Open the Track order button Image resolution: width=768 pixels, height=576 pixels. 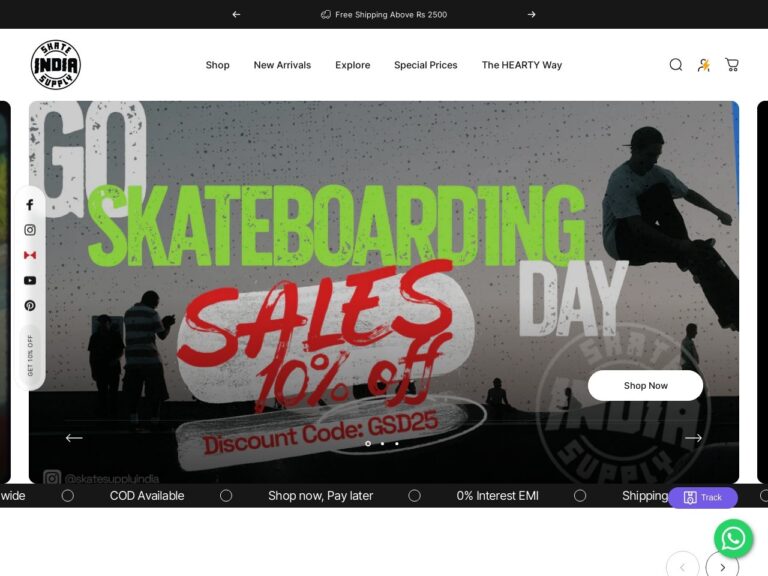703,498
